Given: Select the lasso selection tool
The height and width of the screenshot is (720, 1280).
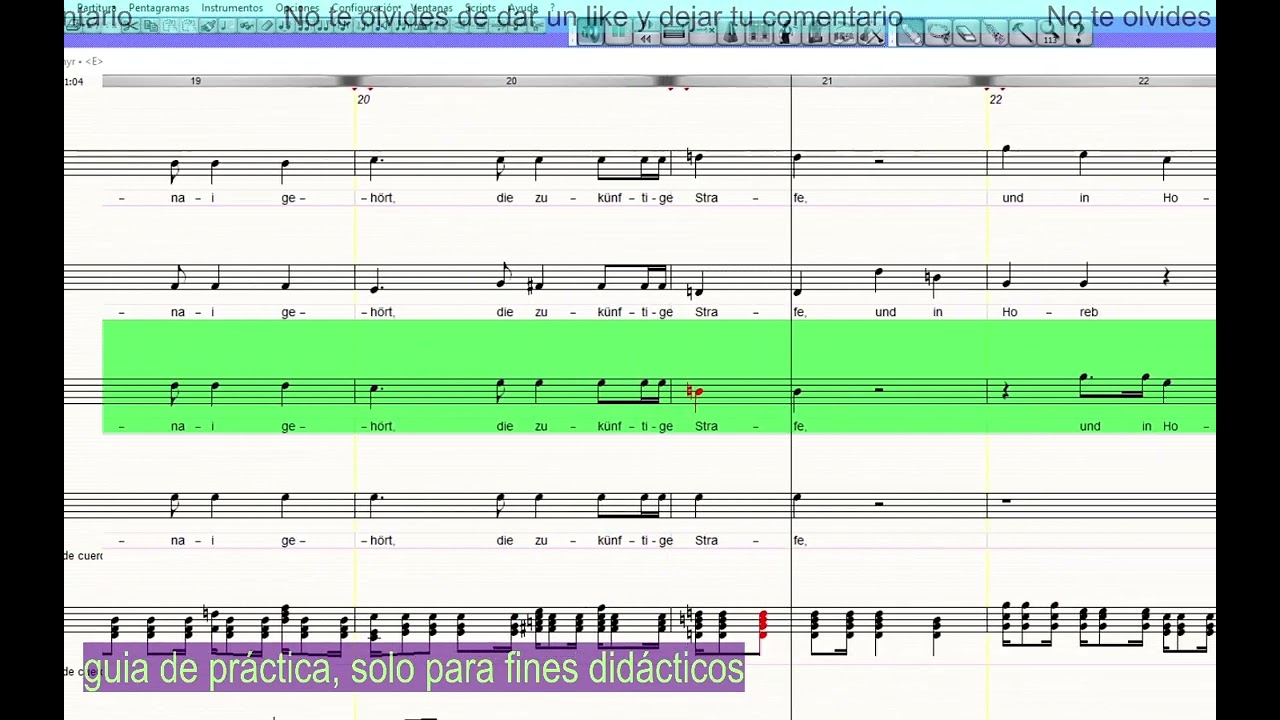Looking at the screenshot, I should (939, 34).
